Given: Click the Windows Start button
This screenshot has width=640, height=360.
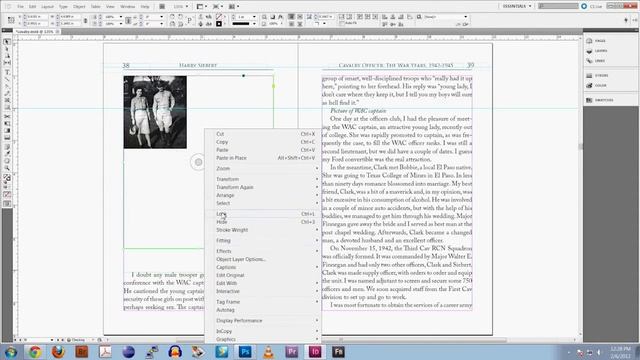Looking at the screenshot, I should (11, 352).
